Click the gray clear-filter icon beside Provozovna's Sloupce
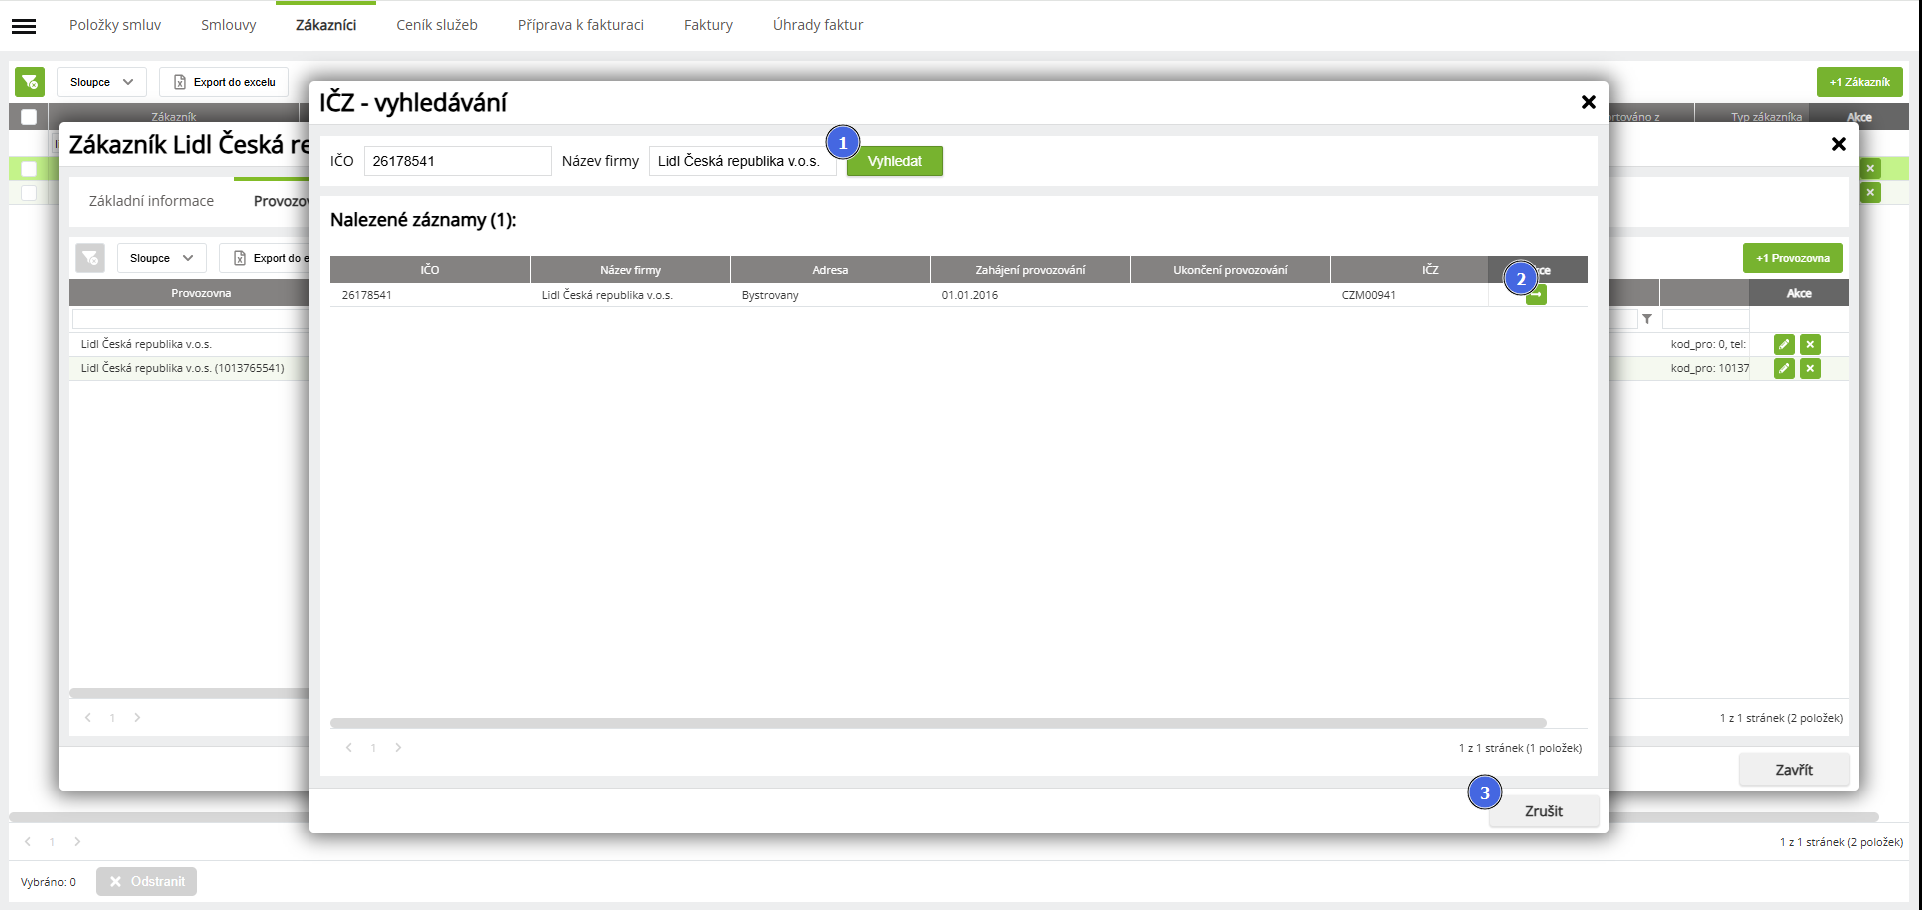This screenshot has width=1922, height=910. [x=90, y=258]
